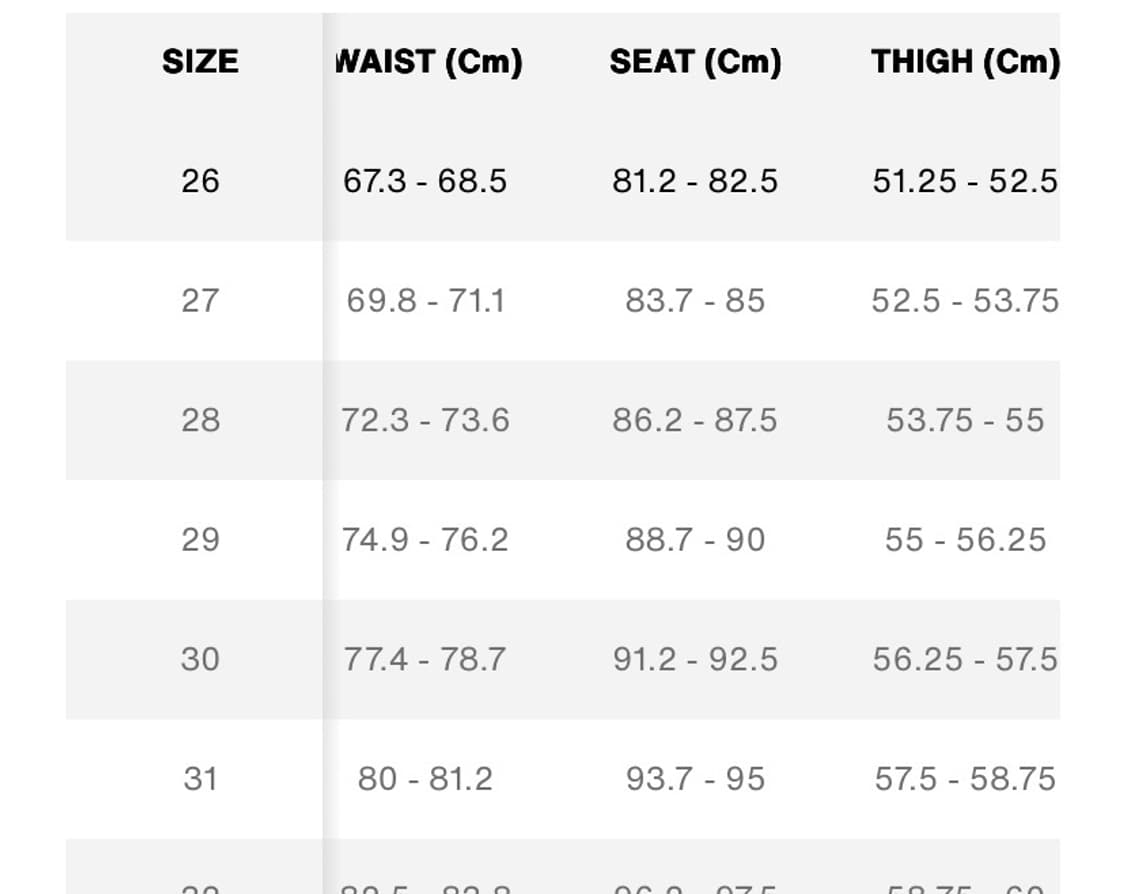Select size 26 row label
1125x894 pixels.
[200, 181]
